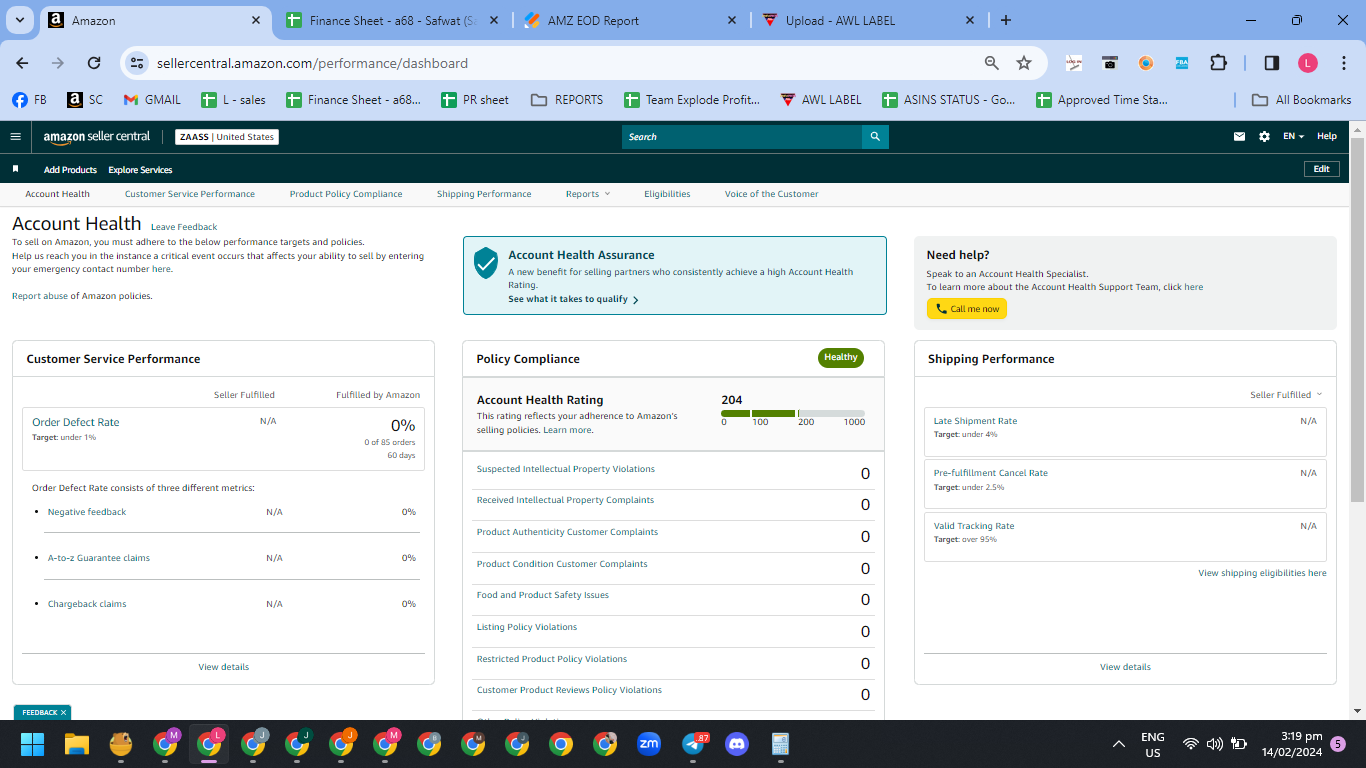
Task: Open a new browser tab
Action: coord(1006,20)
